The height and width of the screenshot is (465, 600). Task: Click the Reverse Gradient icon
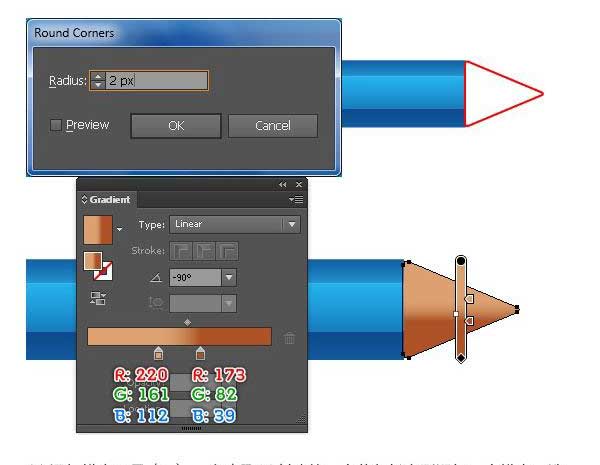click(x=98, y=298)
